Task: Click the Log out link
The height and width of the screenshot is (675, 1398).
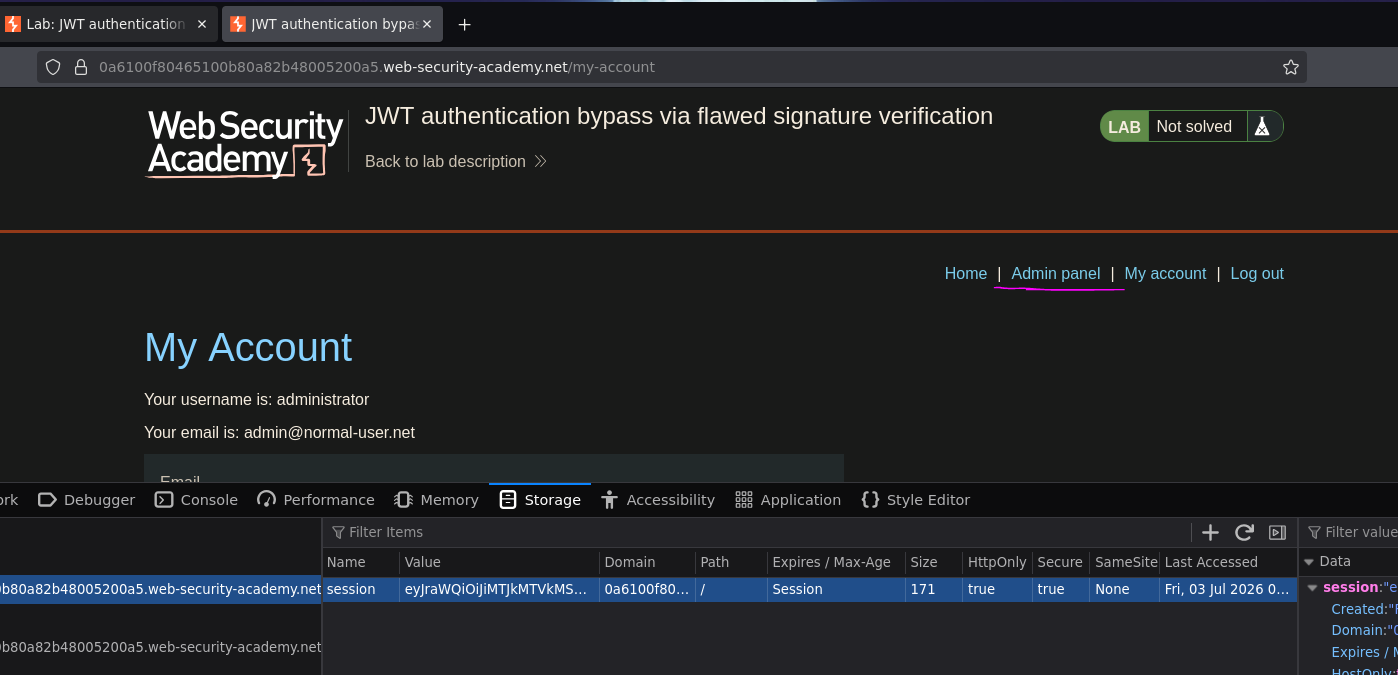Action: tap(1257, 273)
